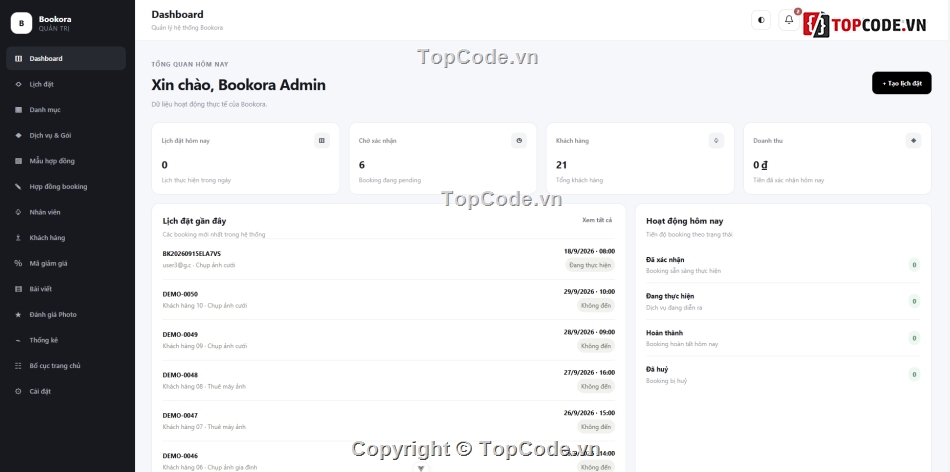Select the Hoàn thành activity row

[783, 338]
